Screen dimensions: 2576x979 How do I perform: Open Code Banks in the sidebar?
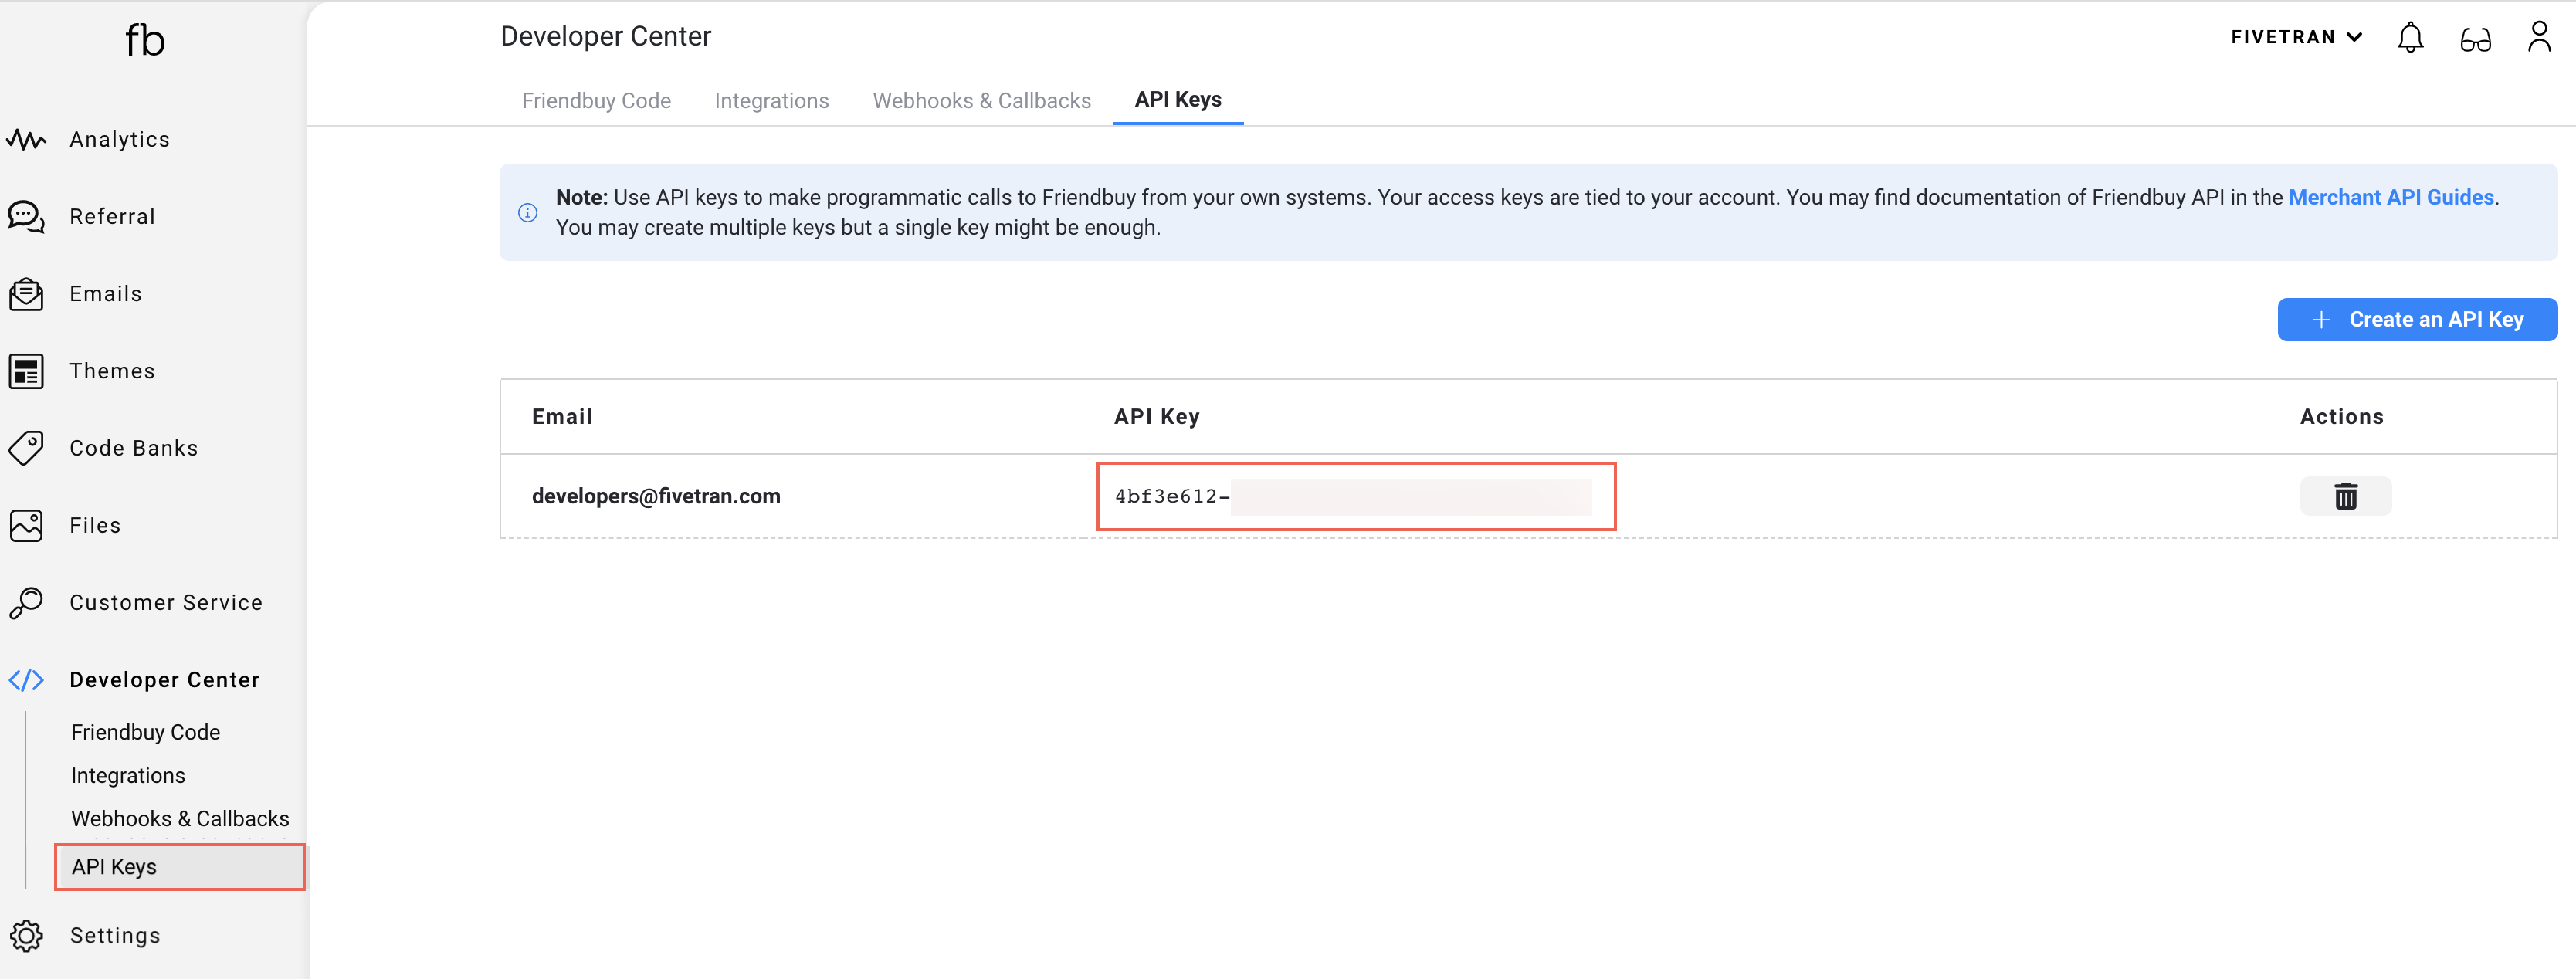pyautogui.click(x=134, y=448)
